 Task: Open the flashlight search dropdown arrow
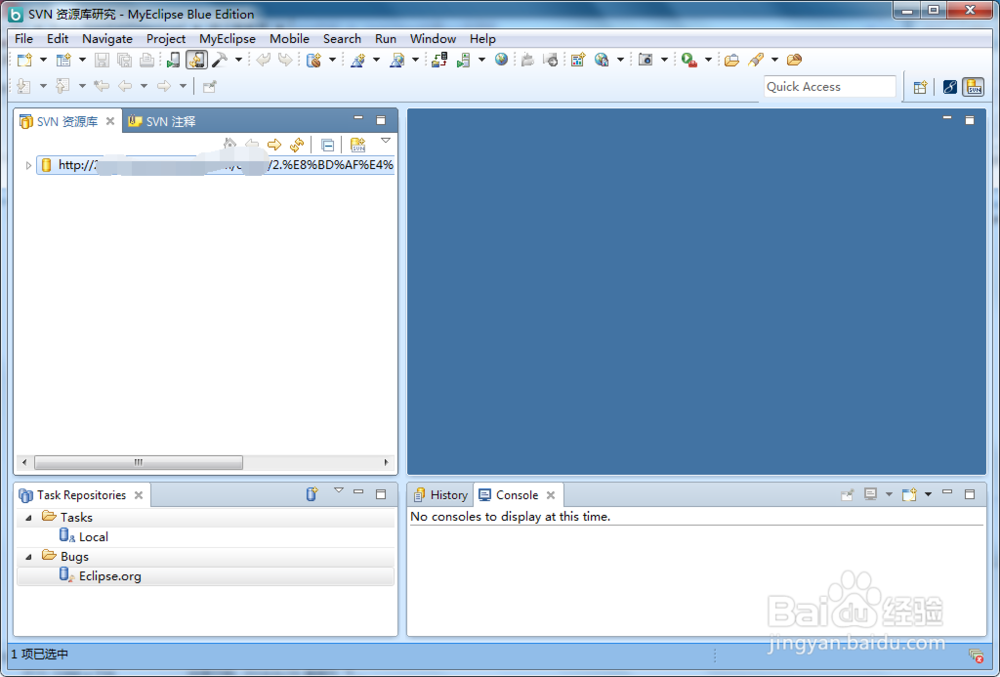click(775, 60)
